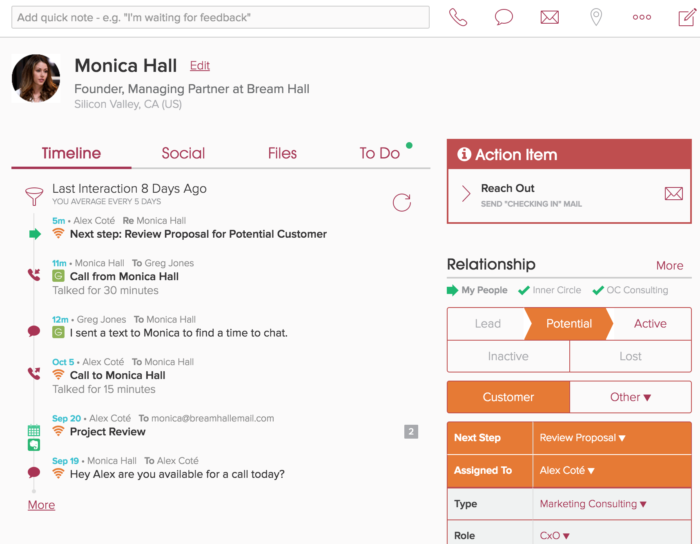Open the Call from Monica Hall entry
The height and width of the screenshot is (544, 700).
coord(124,276)
